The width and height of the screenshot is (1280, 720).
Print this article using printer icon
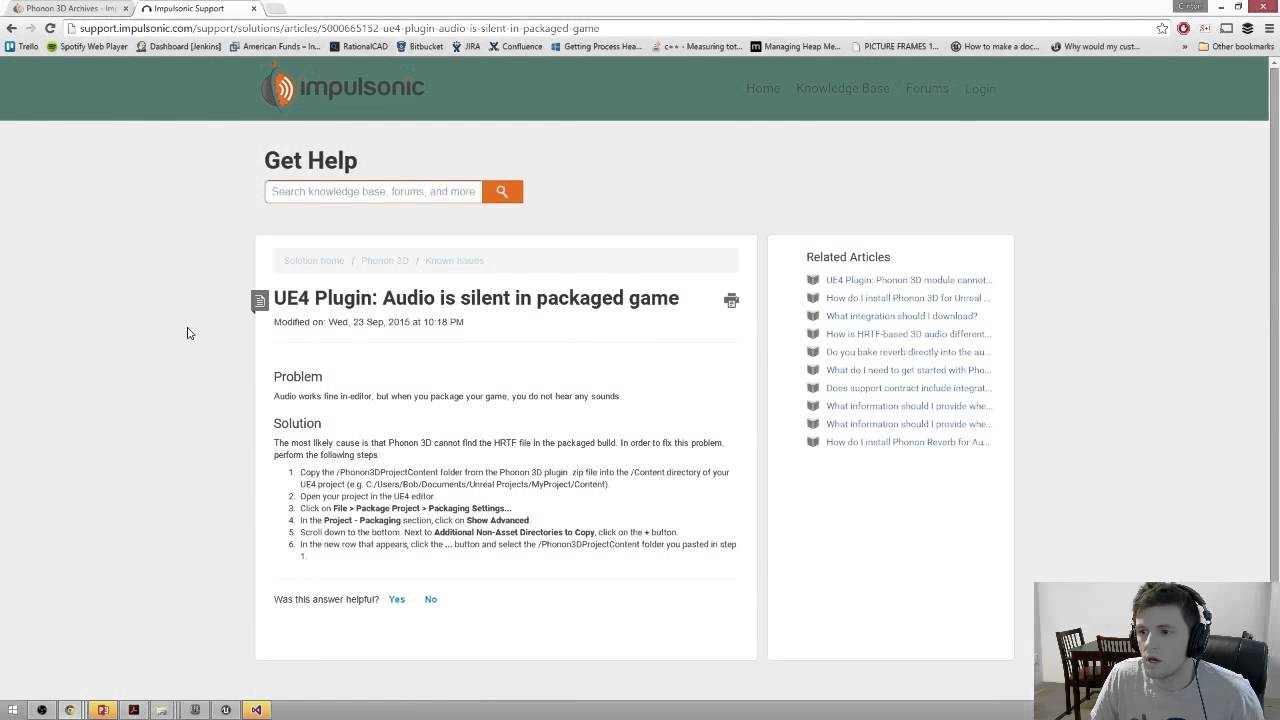click(731, 300)
